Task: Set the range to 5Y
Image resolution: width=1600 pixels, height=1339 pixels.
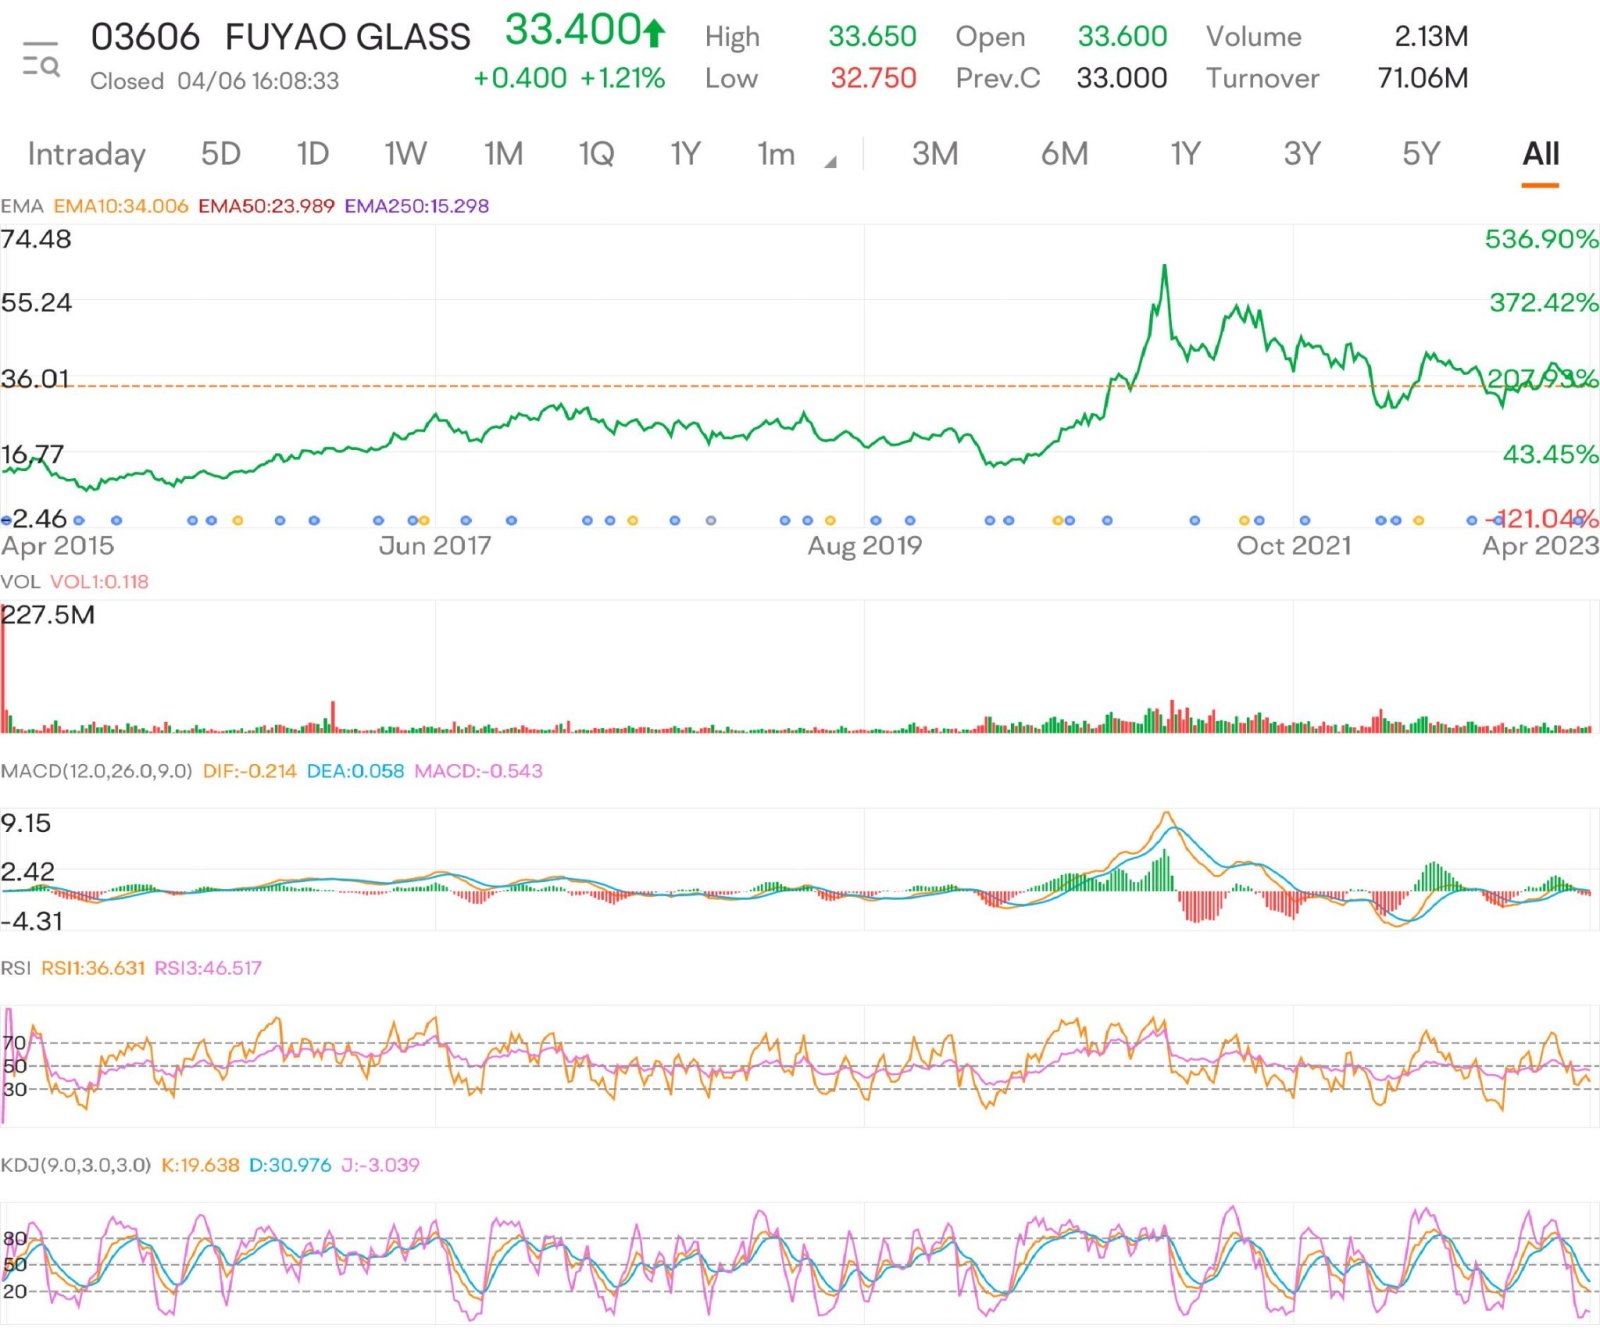Action: [x=1421, y=154]
